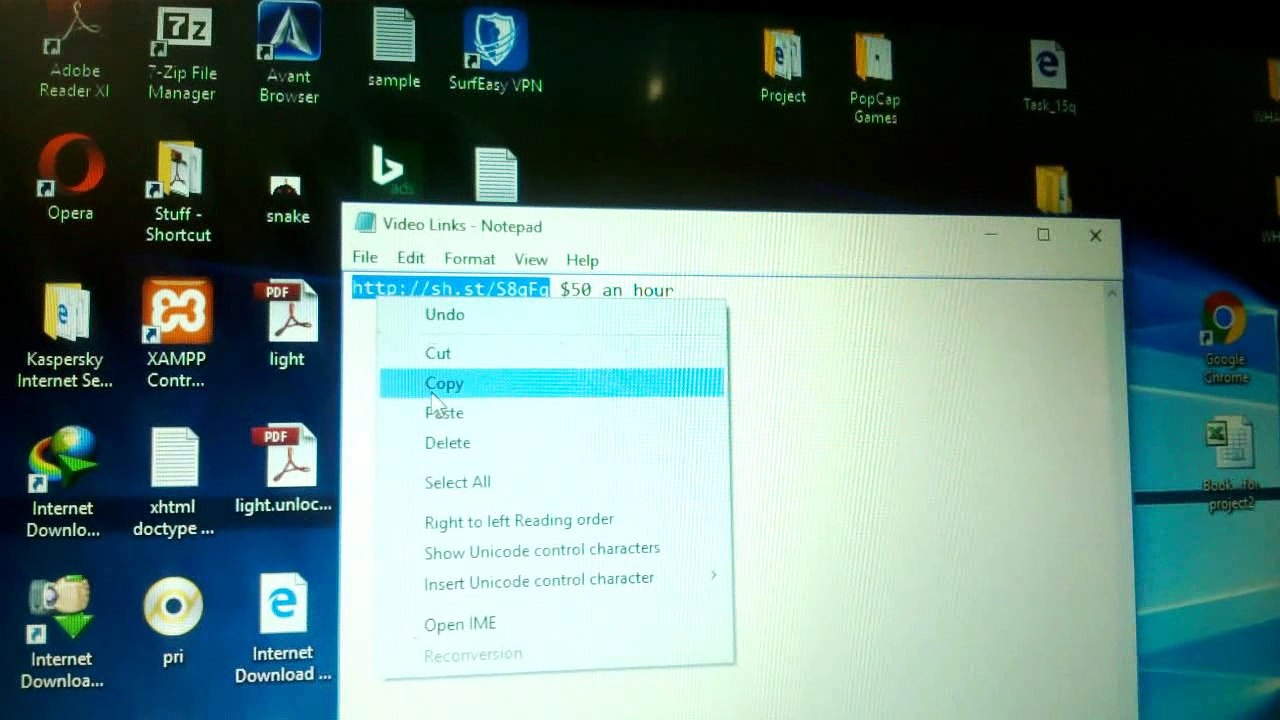Select the Stuff - Shortcut folder icon

(179, 192)
